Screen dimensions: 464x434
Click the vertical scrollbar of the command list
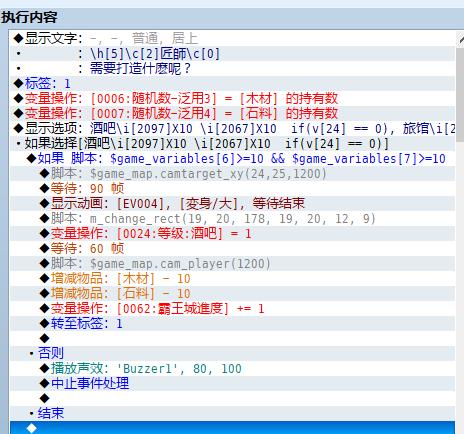460,95
